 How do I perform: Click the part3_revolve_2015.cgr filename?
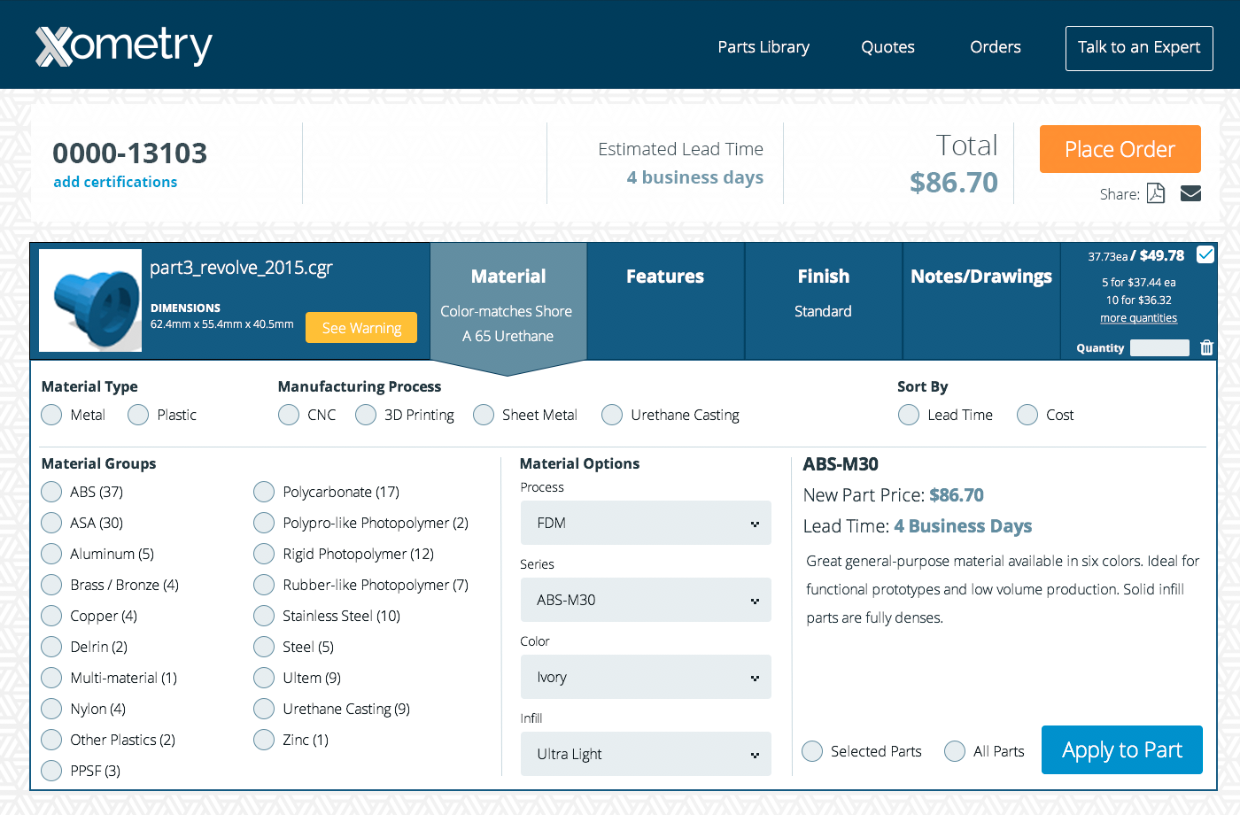tap(241, 267)
